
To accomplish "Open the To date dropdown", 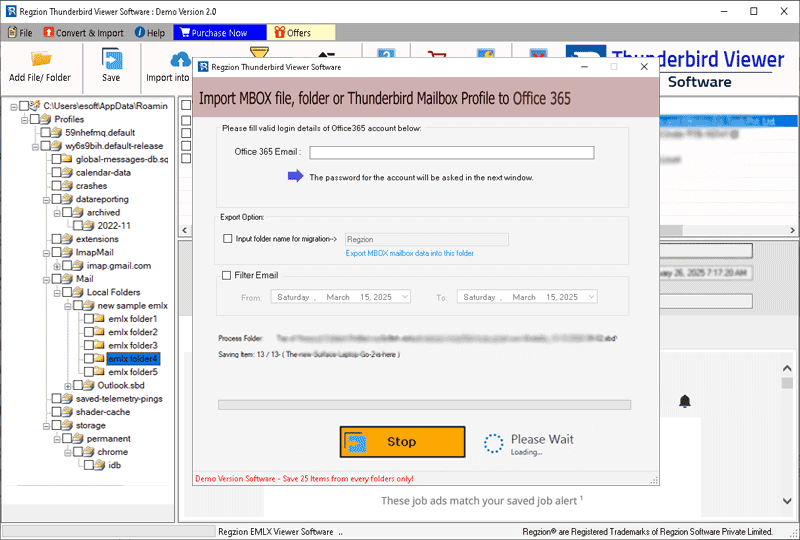I will point(591,297).
